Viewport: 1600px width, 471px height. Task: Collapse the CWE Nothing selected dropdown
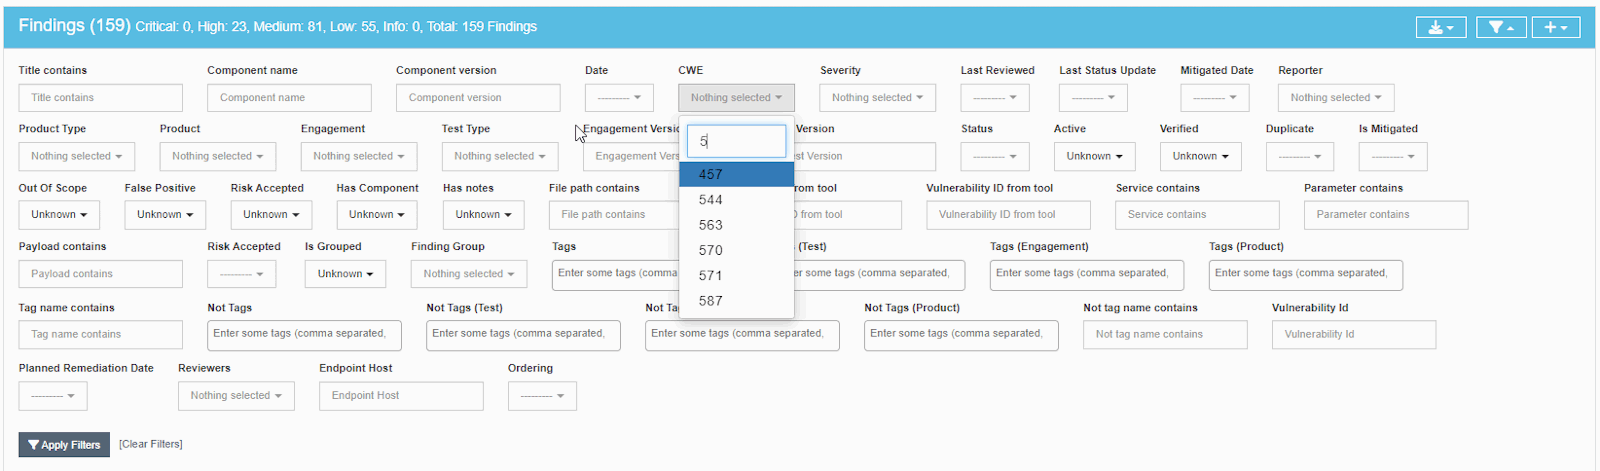[736, 98]
